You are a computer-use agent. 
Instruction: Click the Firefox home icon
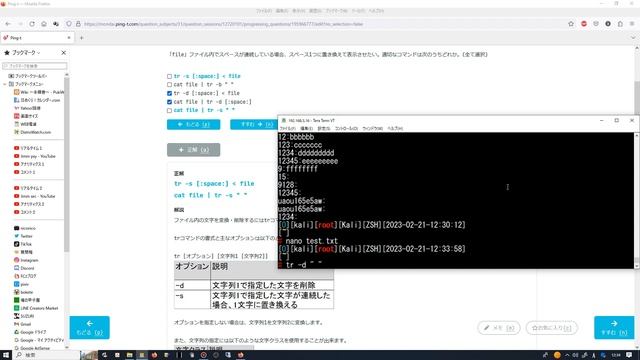click(x=44, y=24)
